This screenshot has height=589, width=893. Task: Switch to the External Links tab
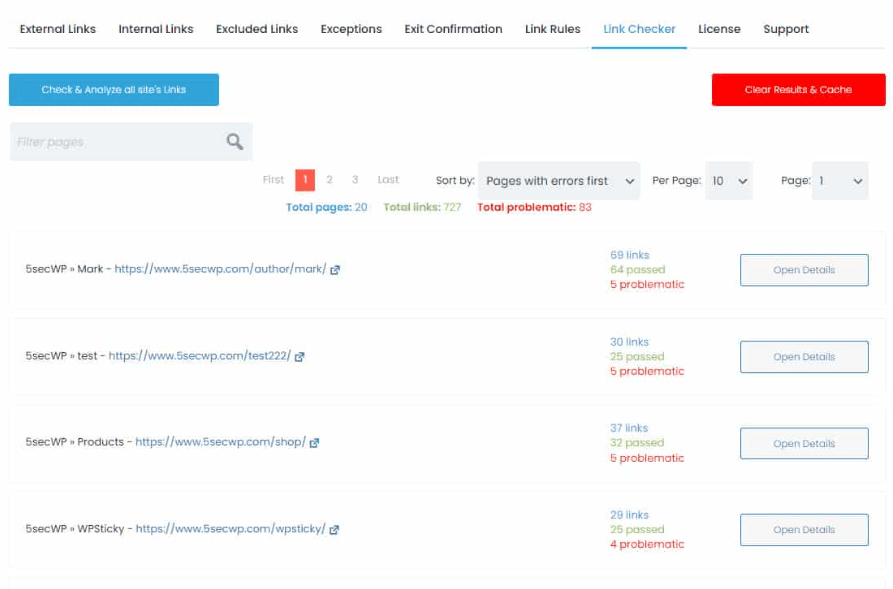58,29
